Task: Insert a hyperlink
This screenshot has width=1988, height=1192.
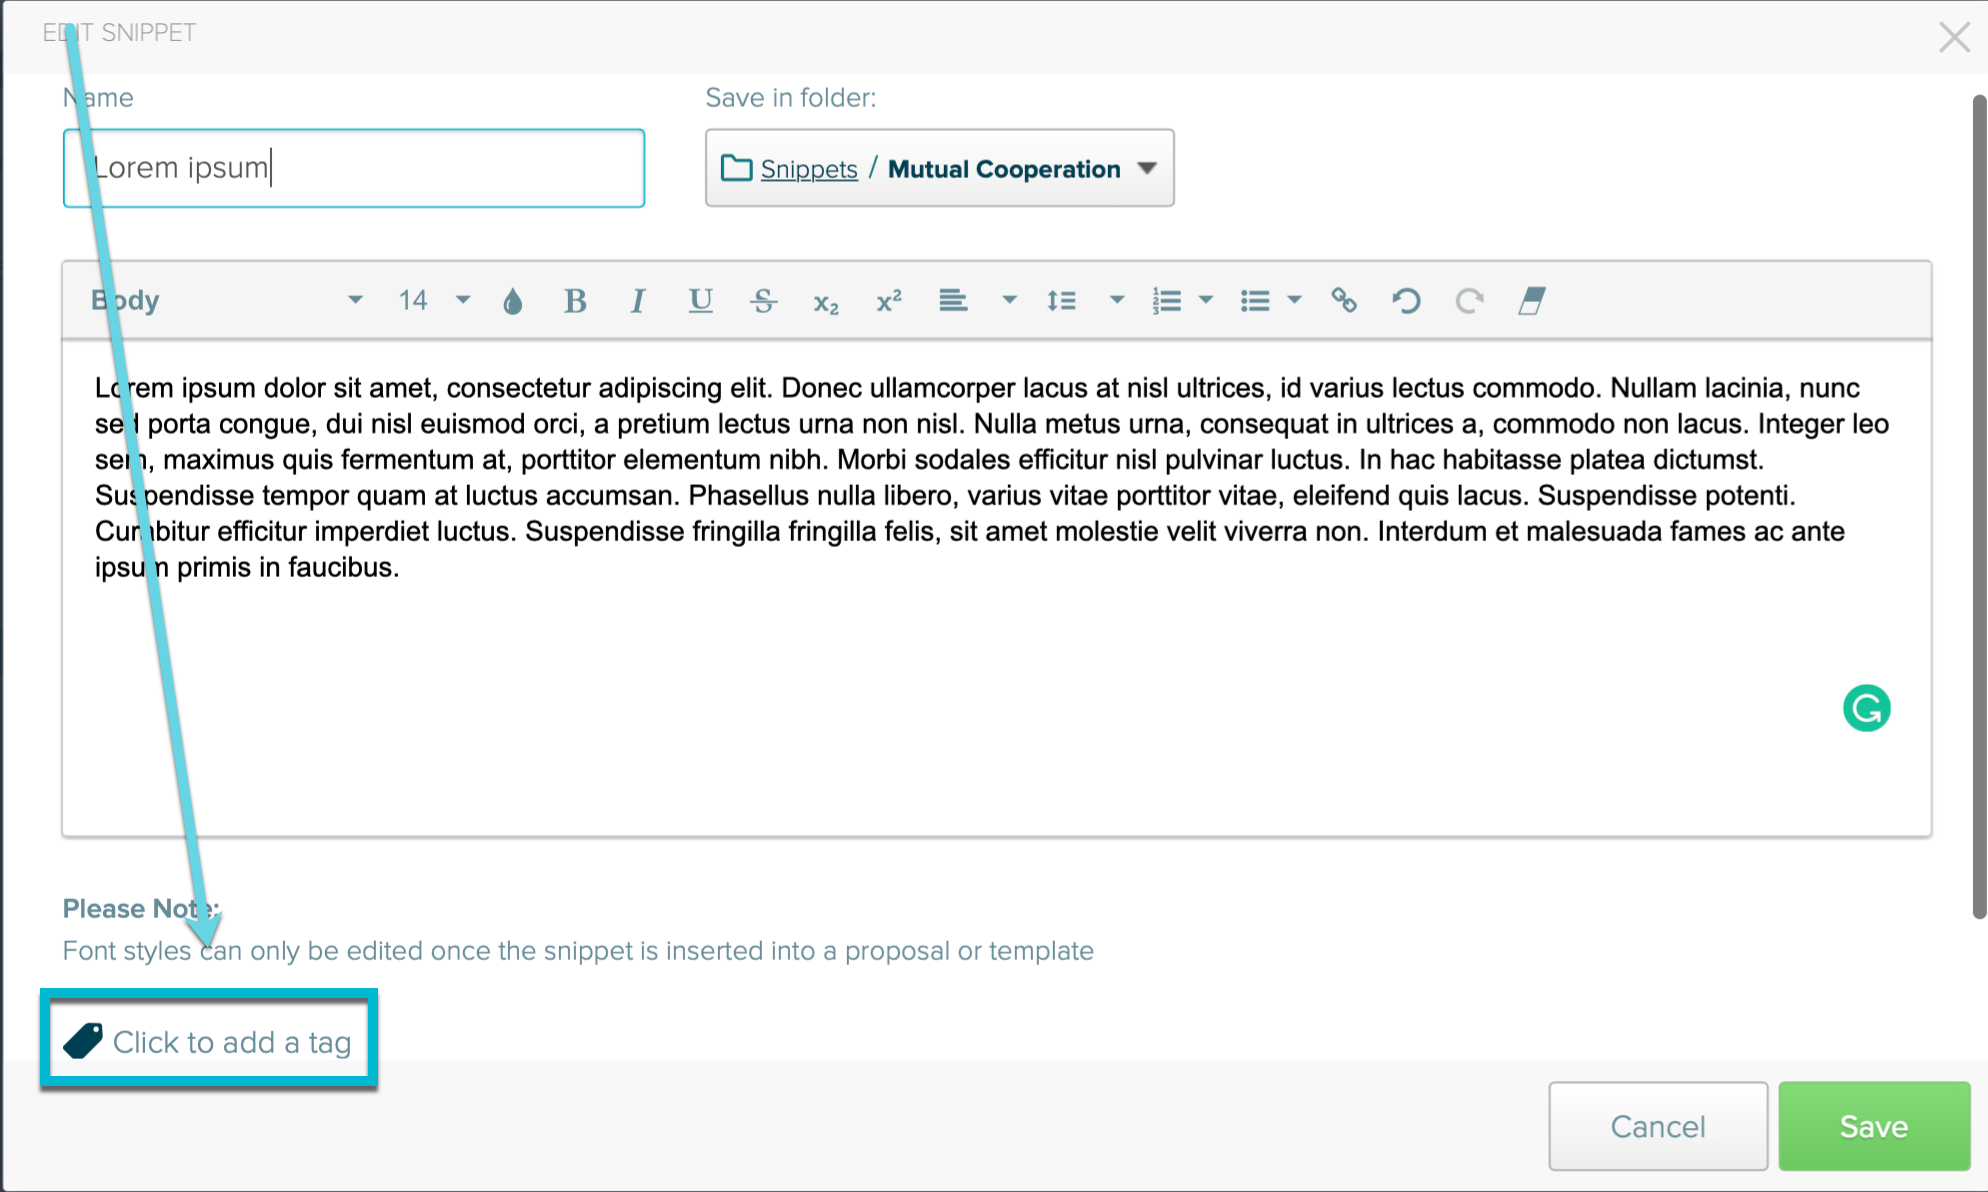Action: [x=1344, y=300]
